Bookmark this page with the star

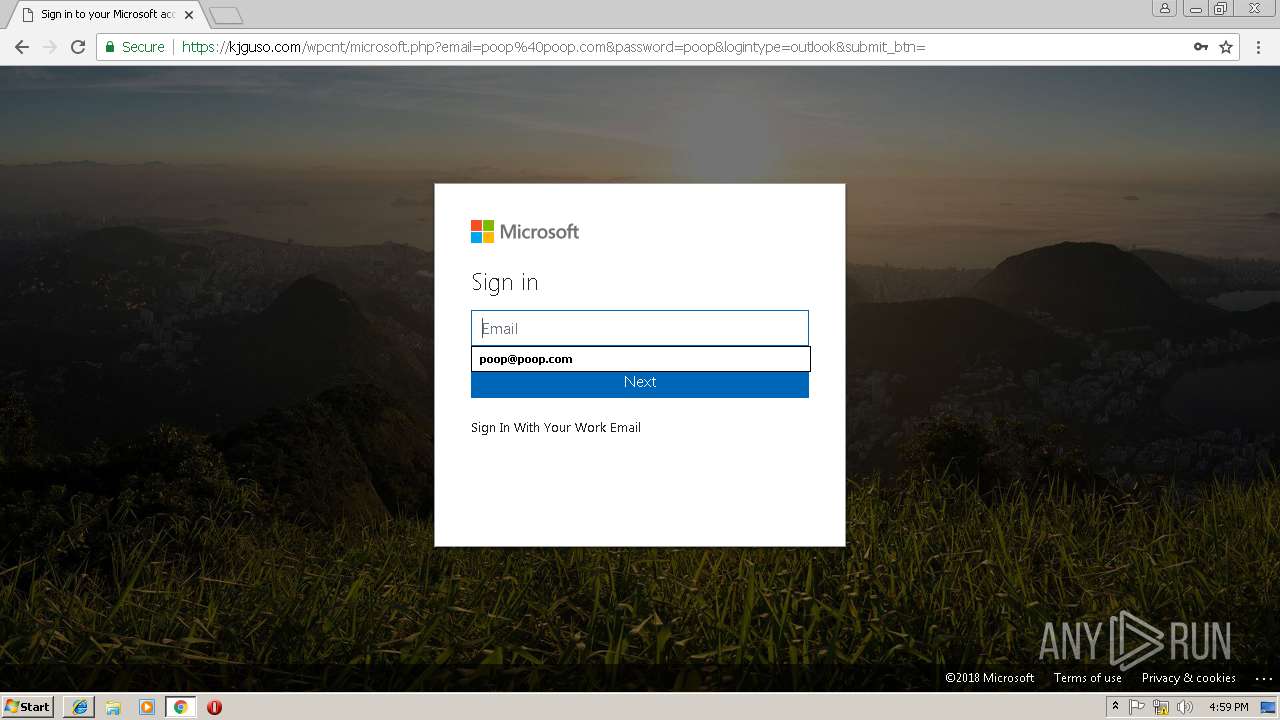[x=1226, y=47]
